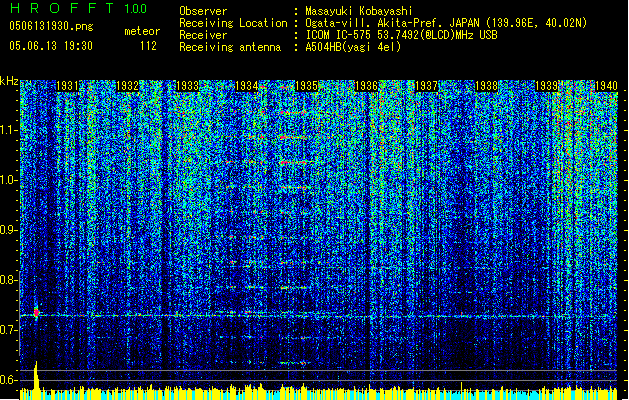Screen dimensions: 629x400
Task: Click time marker 1934
Action: (x=246, y=86)
